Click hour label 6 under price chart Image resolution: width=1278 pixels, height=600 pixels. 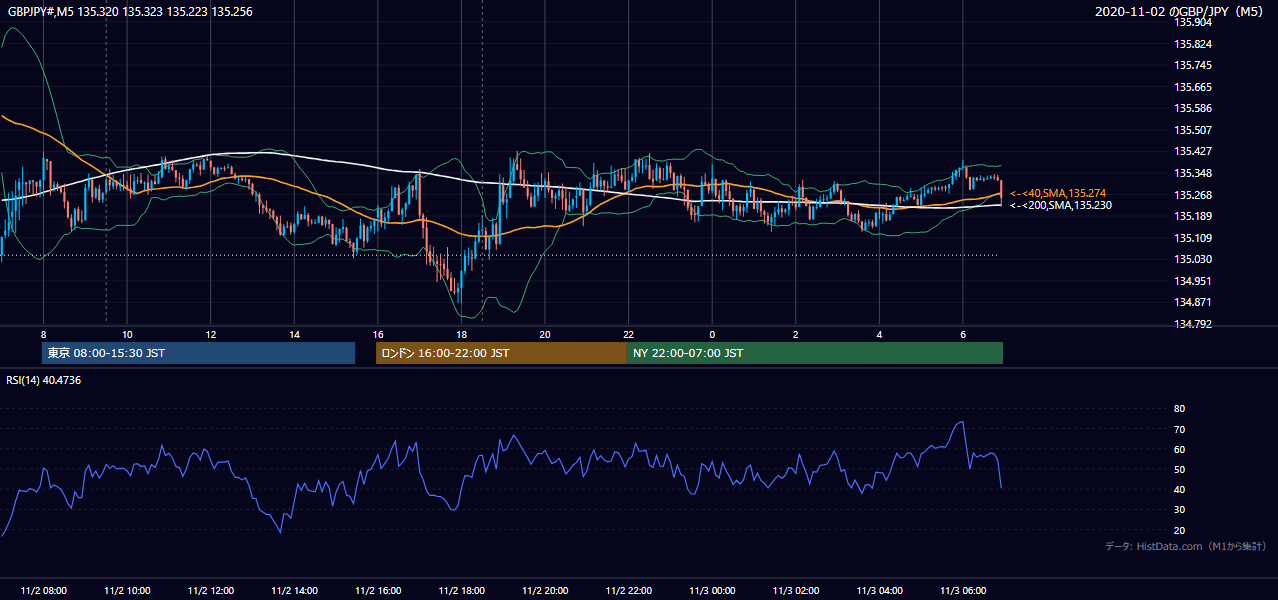point(963,334)
